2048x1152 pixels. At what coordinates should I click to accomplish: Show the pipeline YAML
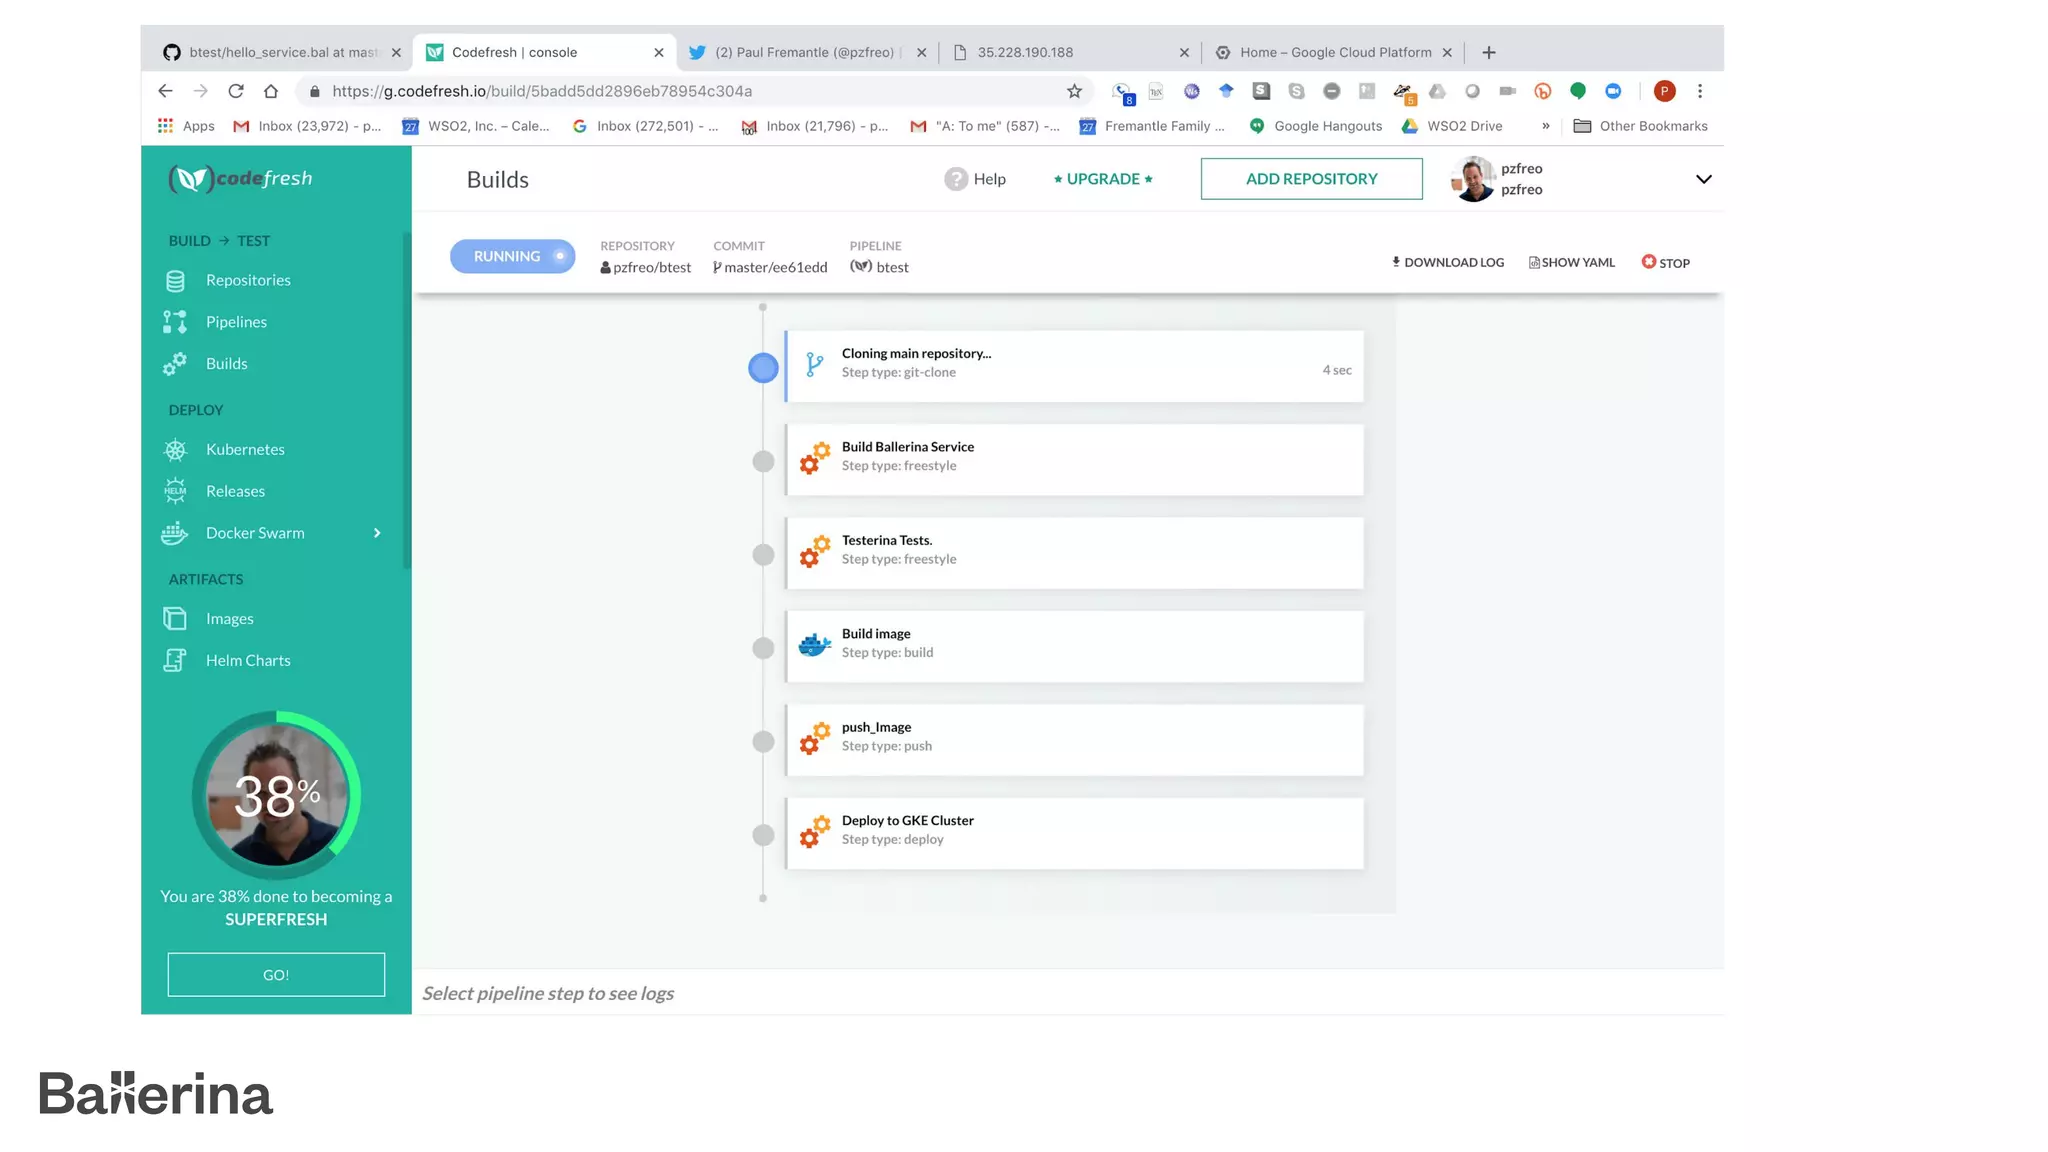(x=1572, y=262)
